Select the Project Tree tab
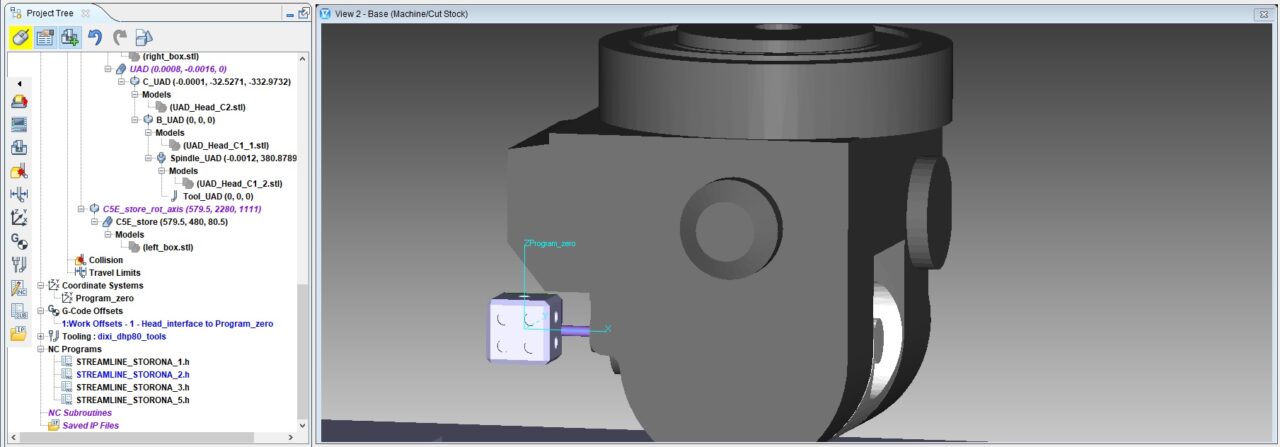Image resolution: width=1280 pixels, height=447 pixels. coord(49,13)
